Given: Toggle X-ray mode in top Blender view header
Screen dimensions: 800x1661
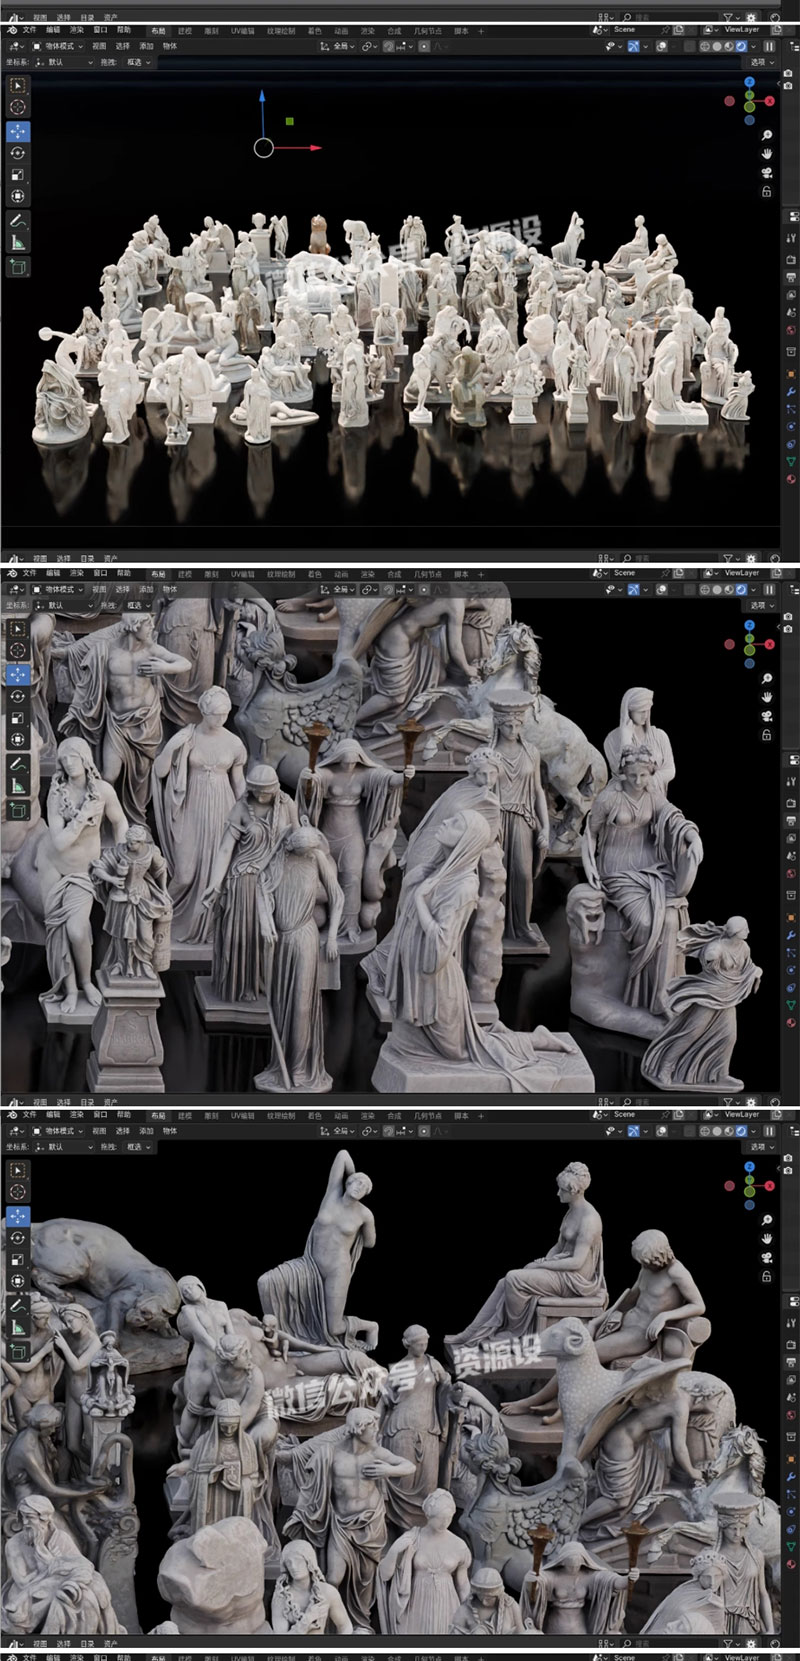Looking at the screenshot, I should click(689, 46).
